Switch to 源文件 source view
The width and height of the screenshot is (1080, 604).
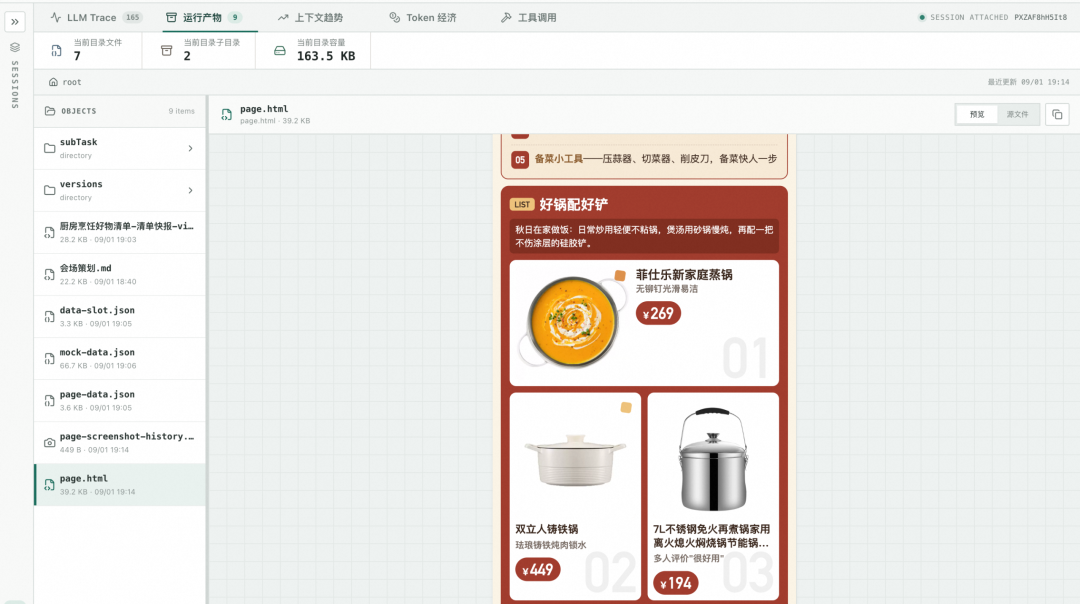tap(1017, 114)
